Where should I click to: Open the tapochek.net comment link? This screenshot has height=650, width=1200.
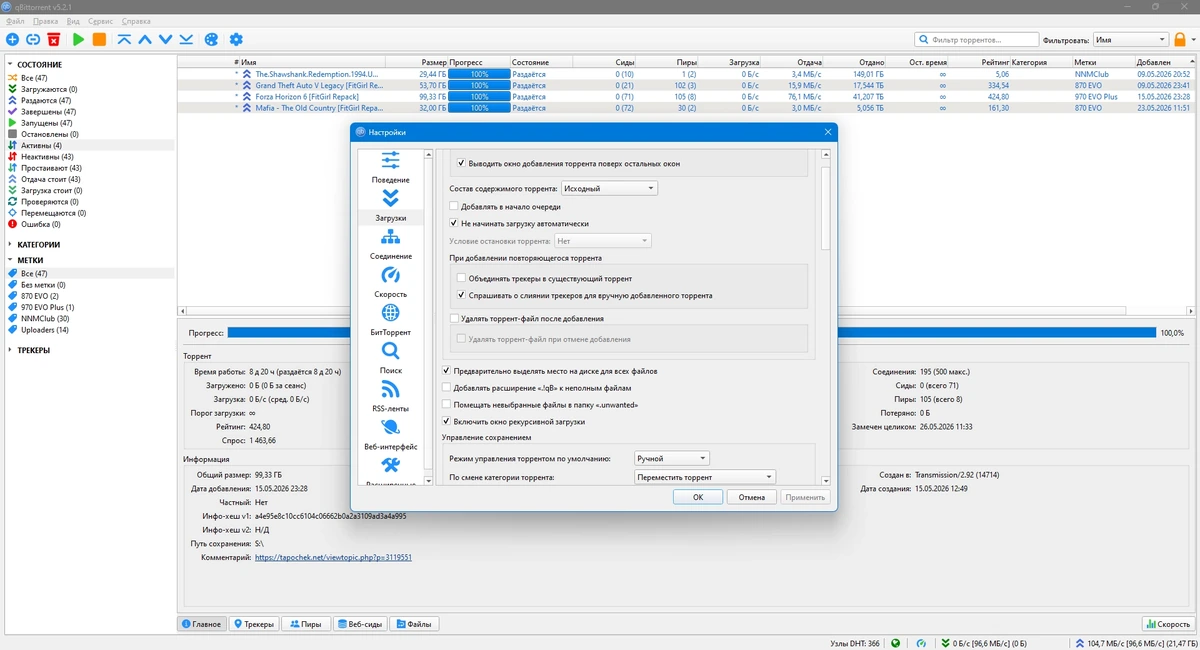pyautogui.click(x=333, y=557)
